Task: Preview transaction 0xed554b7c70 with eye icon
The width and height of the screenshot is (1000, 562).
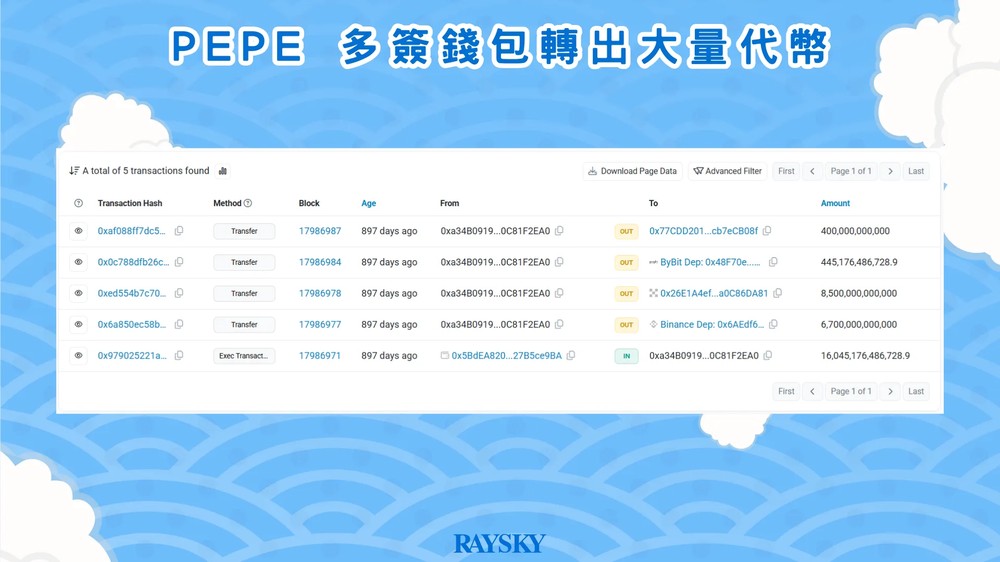Action: pyautogui.click(x=78, y=293)
